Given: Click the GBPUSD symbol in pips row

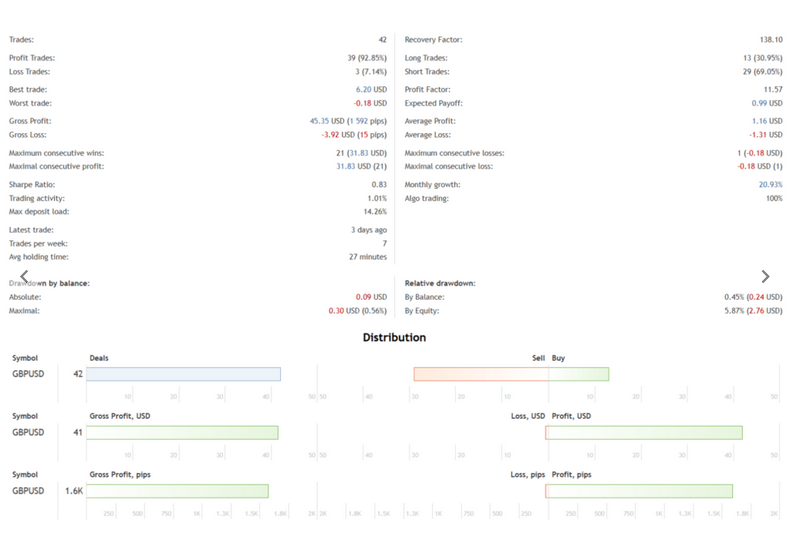Looking at the screenshot, I should point(28,491).
